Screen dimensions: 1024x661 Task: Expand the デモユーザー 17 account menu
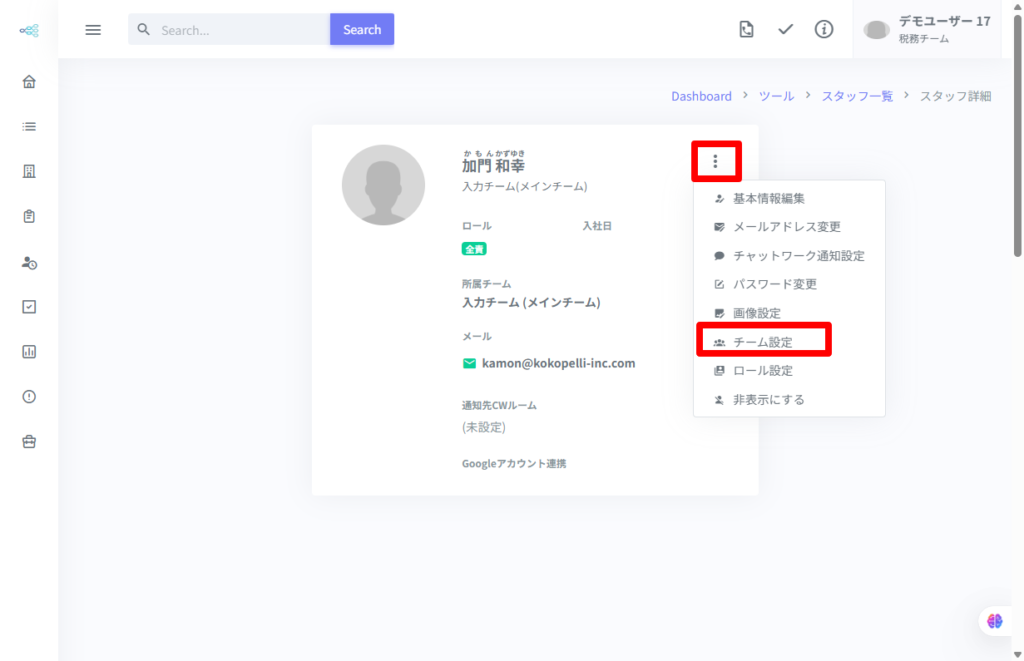point(927,29)
